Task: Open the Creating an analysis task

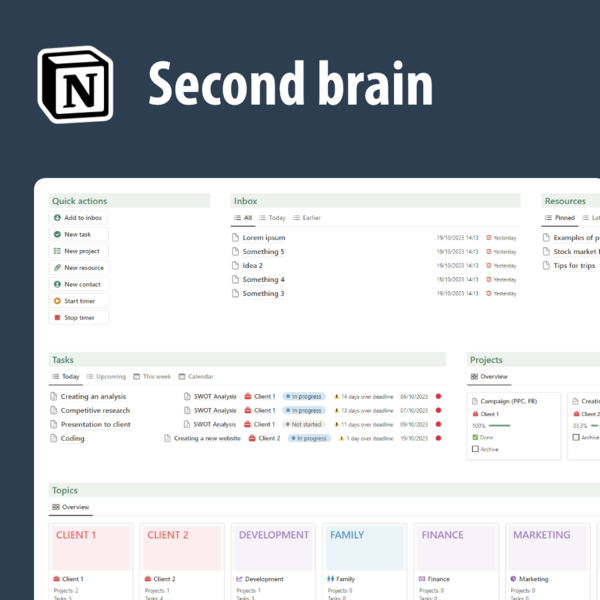Action: point(93,396)
